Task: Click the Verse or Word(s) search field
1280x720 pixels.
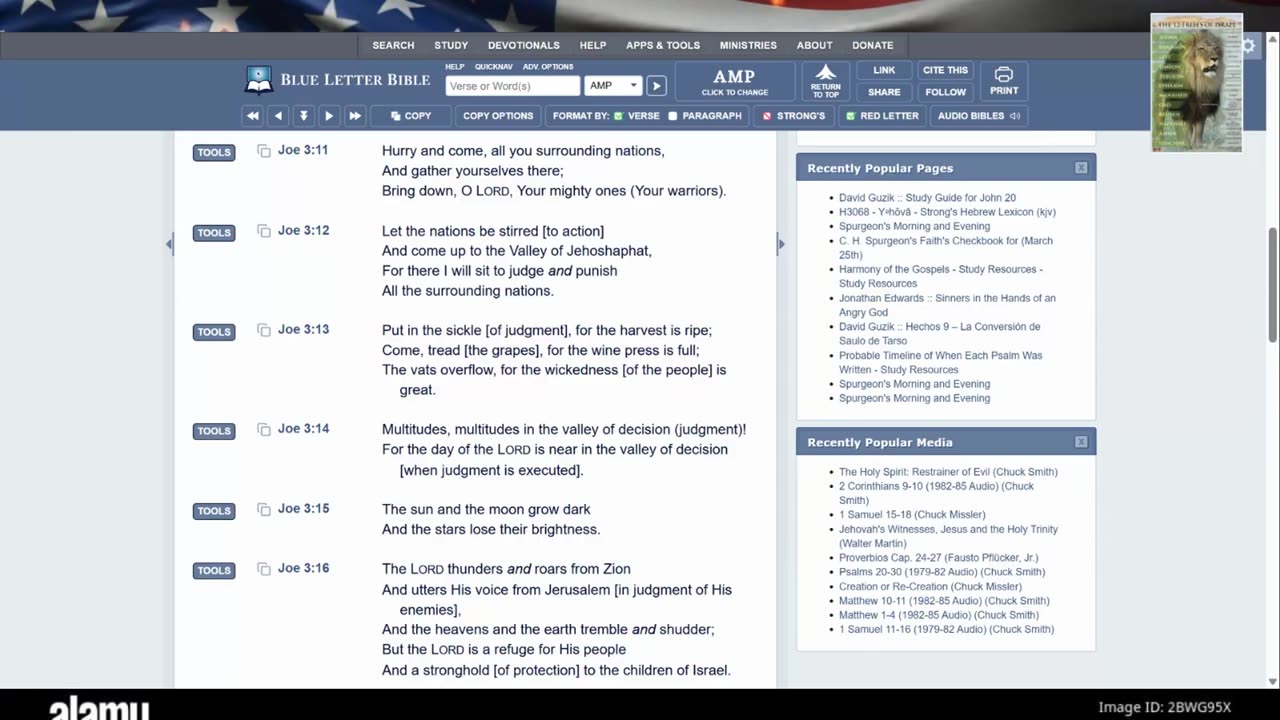Action: 513,86
